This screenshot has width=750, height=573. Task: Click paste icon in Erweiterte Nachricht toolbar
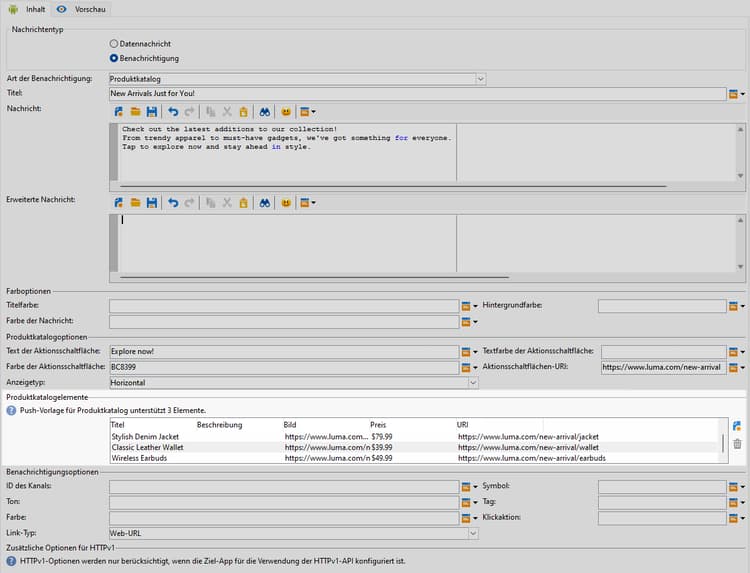(x=243, y=203)
